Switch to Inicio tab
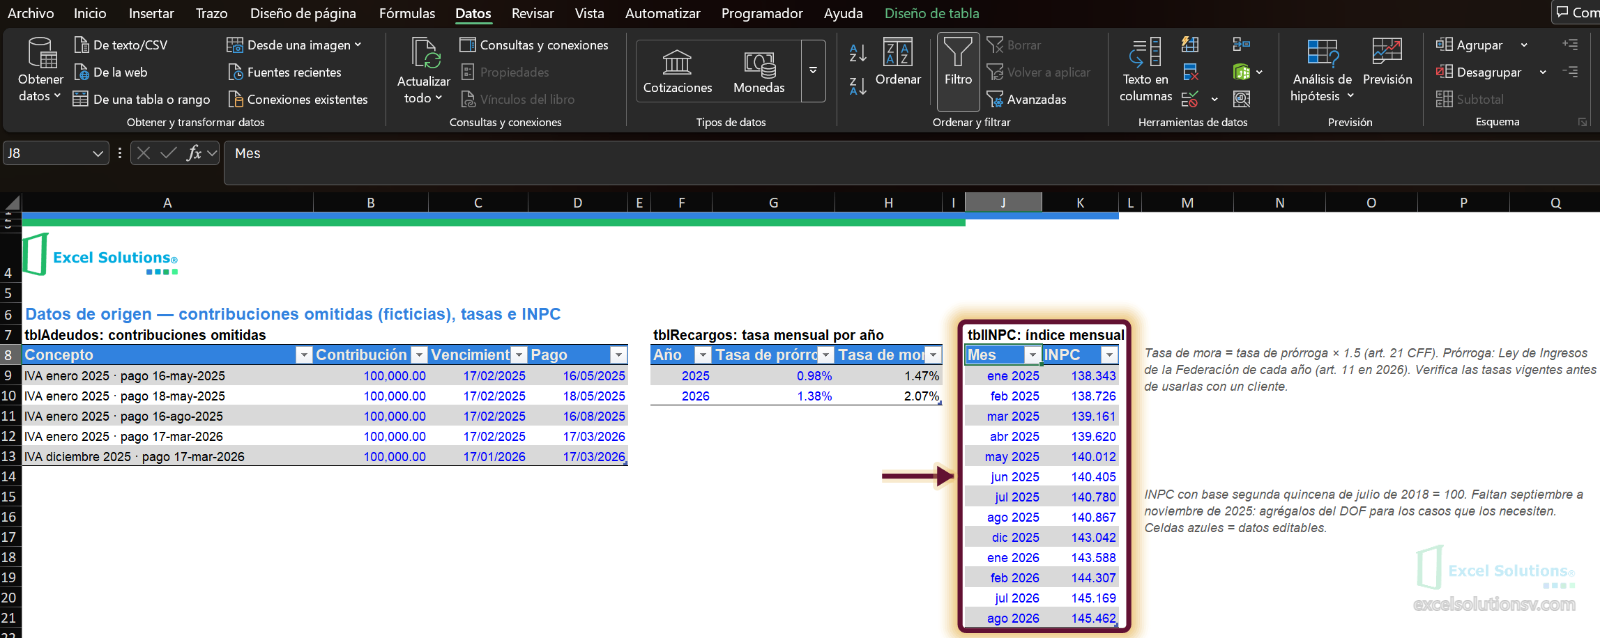Screen dimensions: 1600x638 (x=90, y=13)
